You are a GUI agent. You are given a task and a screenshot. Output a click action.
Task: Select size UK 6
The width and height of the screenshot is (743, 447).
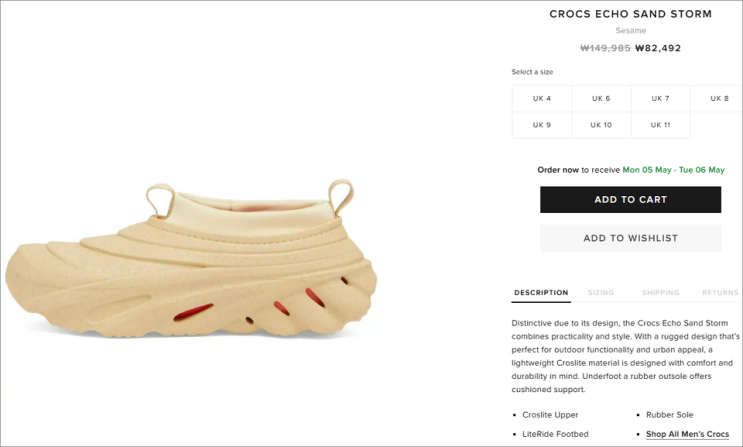(601, 99)
